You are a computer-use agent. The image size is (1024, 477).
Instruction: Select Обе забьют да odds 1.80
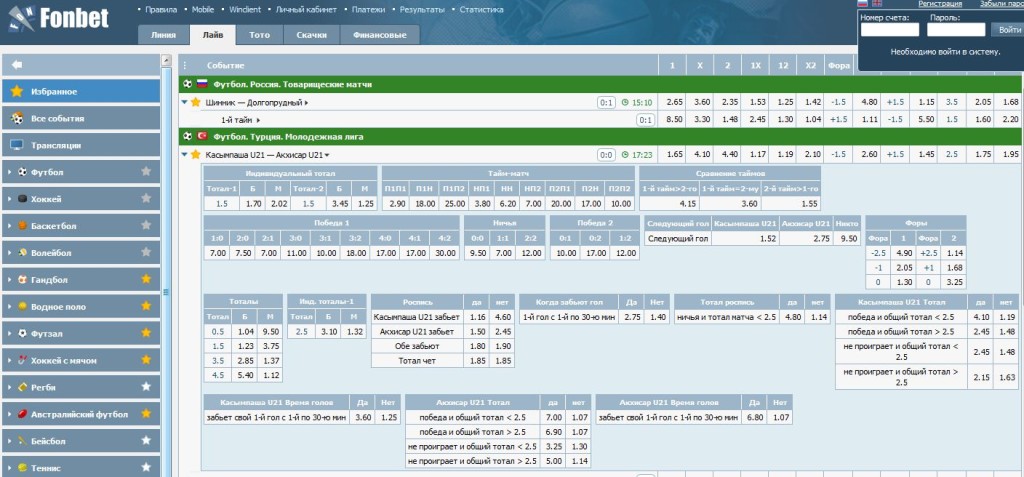(x=476, y=346)
